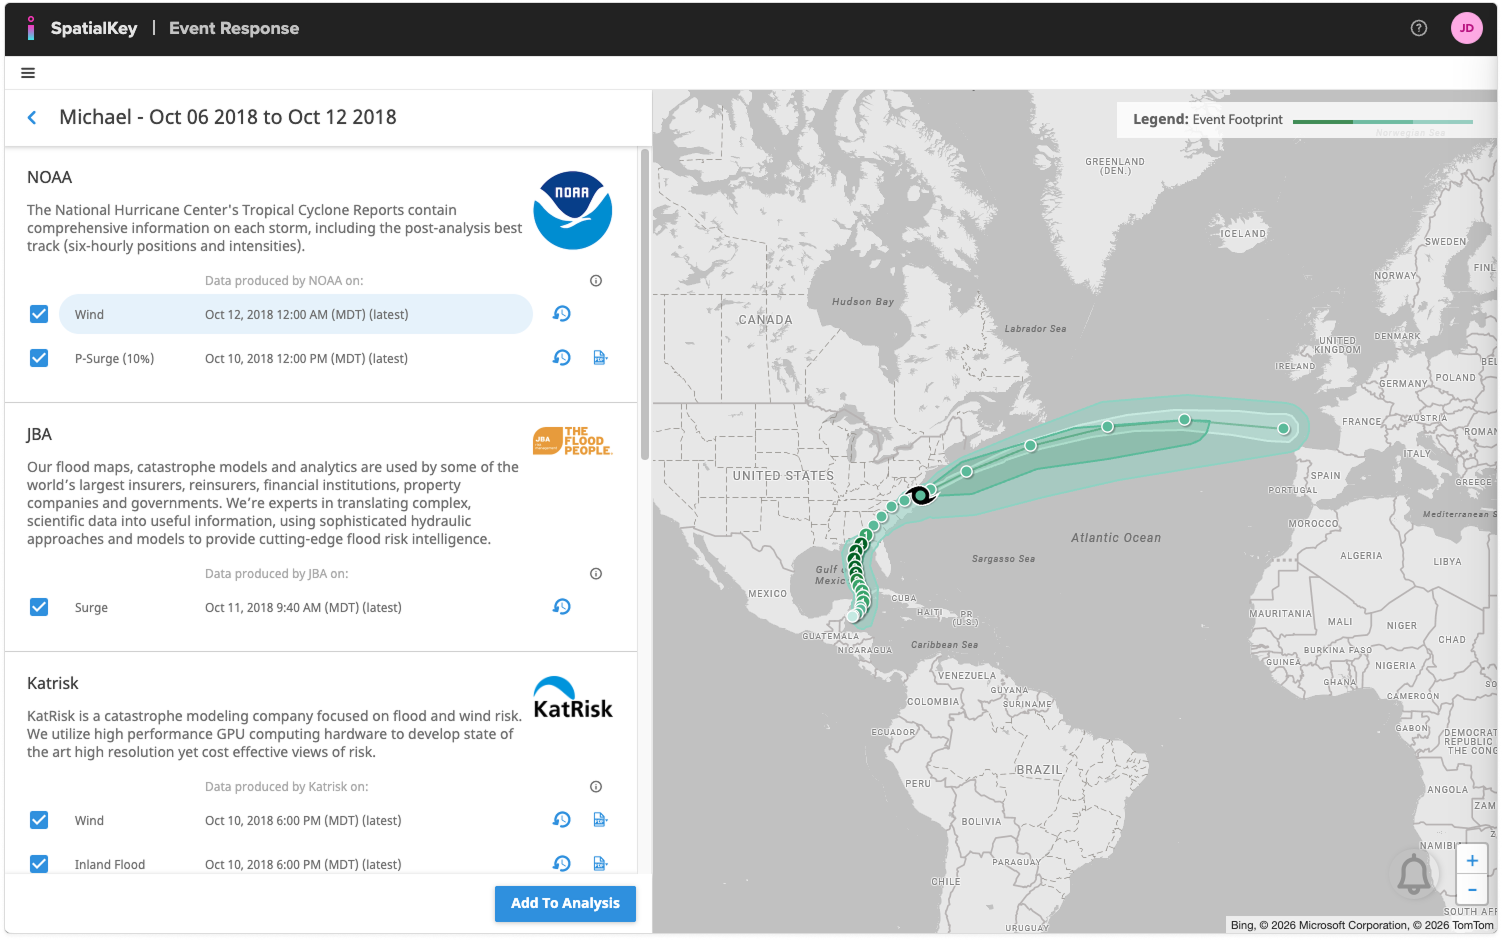Open the JD user profile avatar

[1466, 28]
